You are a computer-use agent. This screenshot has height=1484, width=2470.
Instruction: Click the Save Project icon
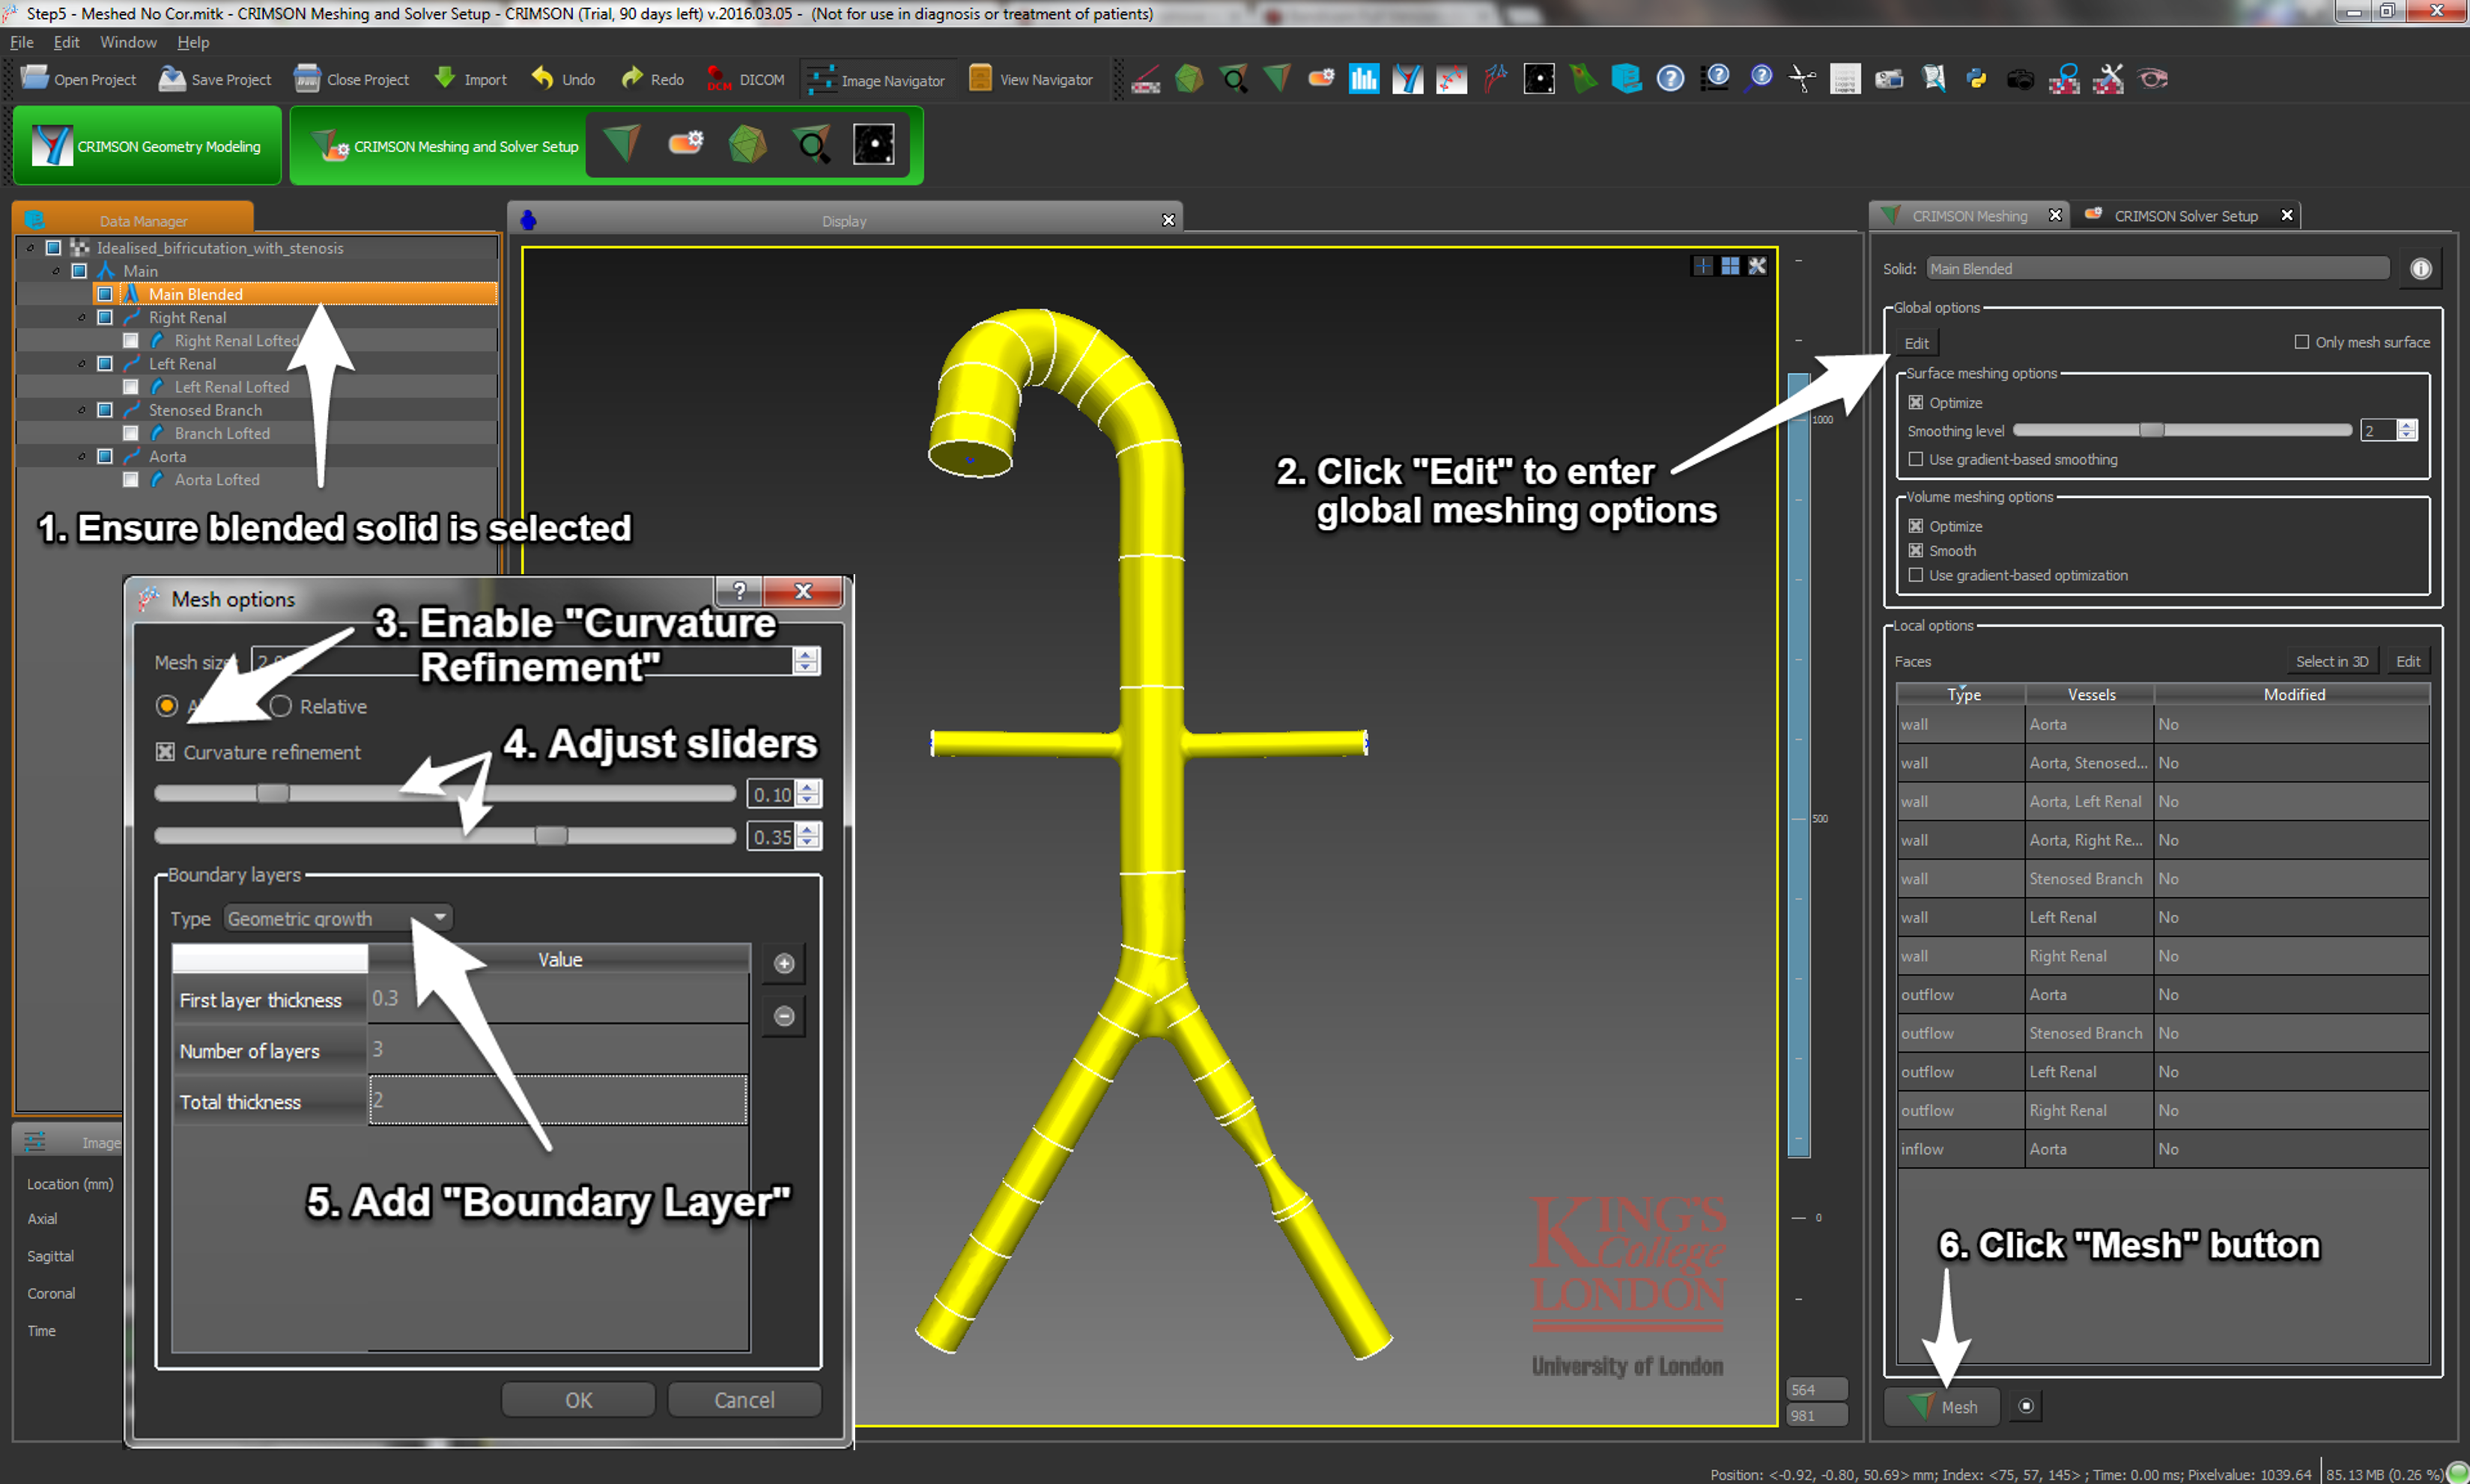pyautogui.click(x=172, y=78)
